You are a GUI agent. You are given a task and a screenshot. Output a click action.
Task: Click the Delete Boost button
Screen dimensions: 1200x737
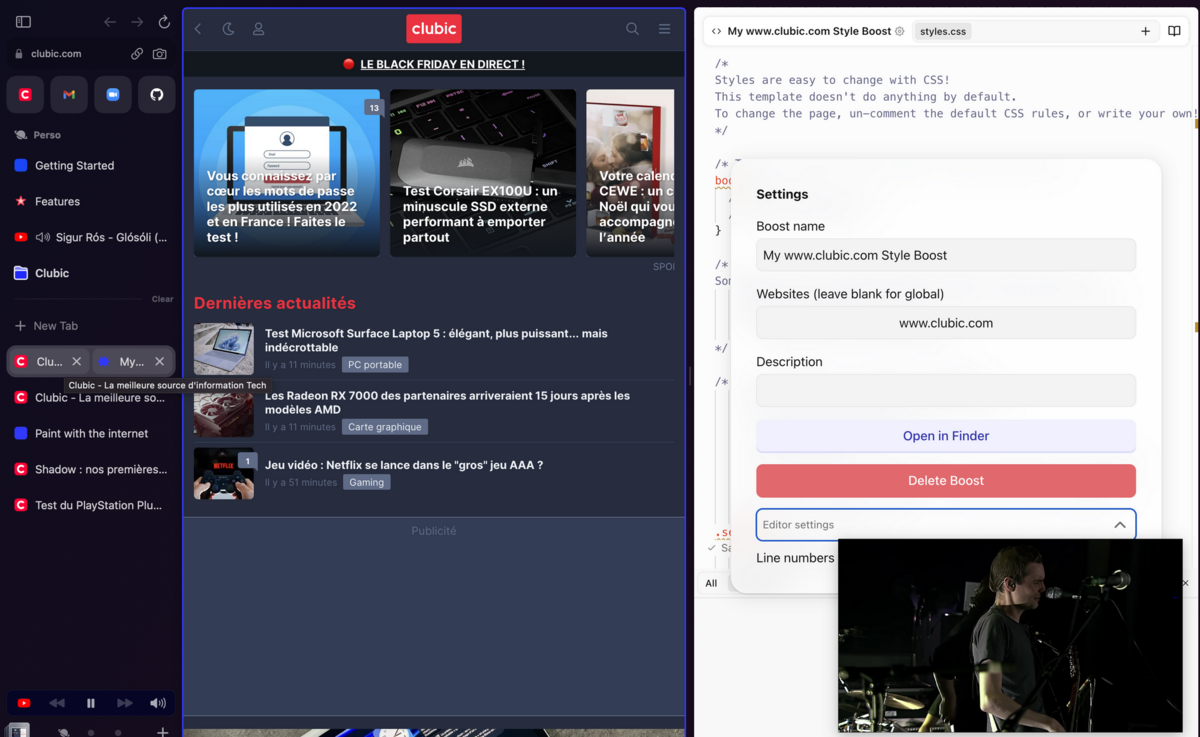click(x=946, y=481)
